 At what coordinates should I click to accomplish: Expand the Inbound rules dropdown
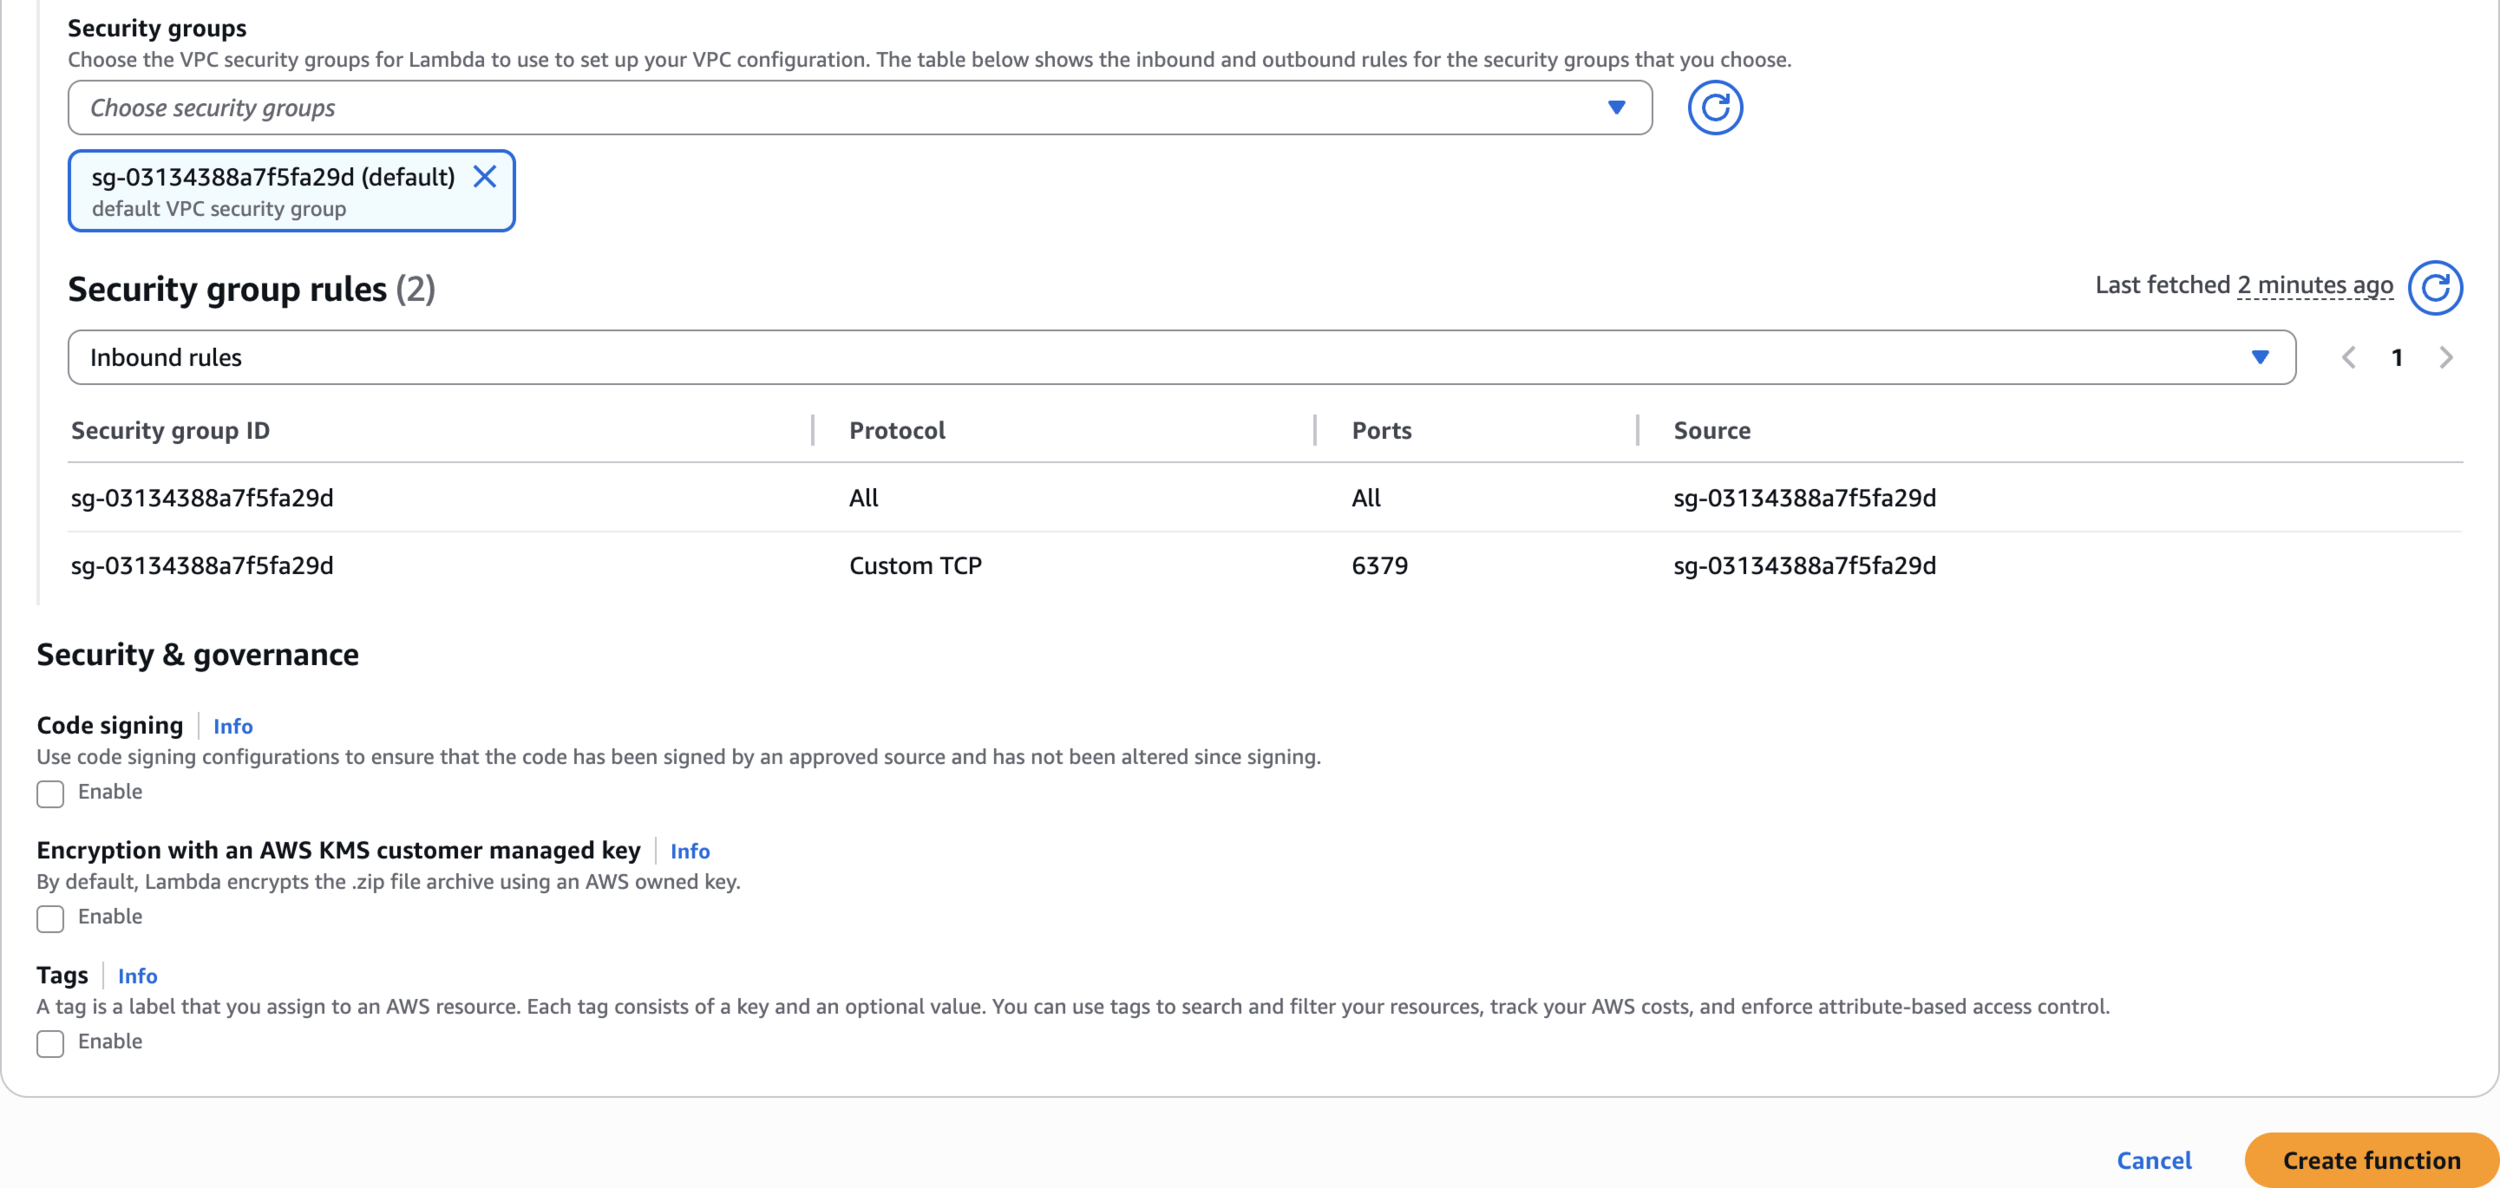pyautogui.click(x=1180, y=358)
